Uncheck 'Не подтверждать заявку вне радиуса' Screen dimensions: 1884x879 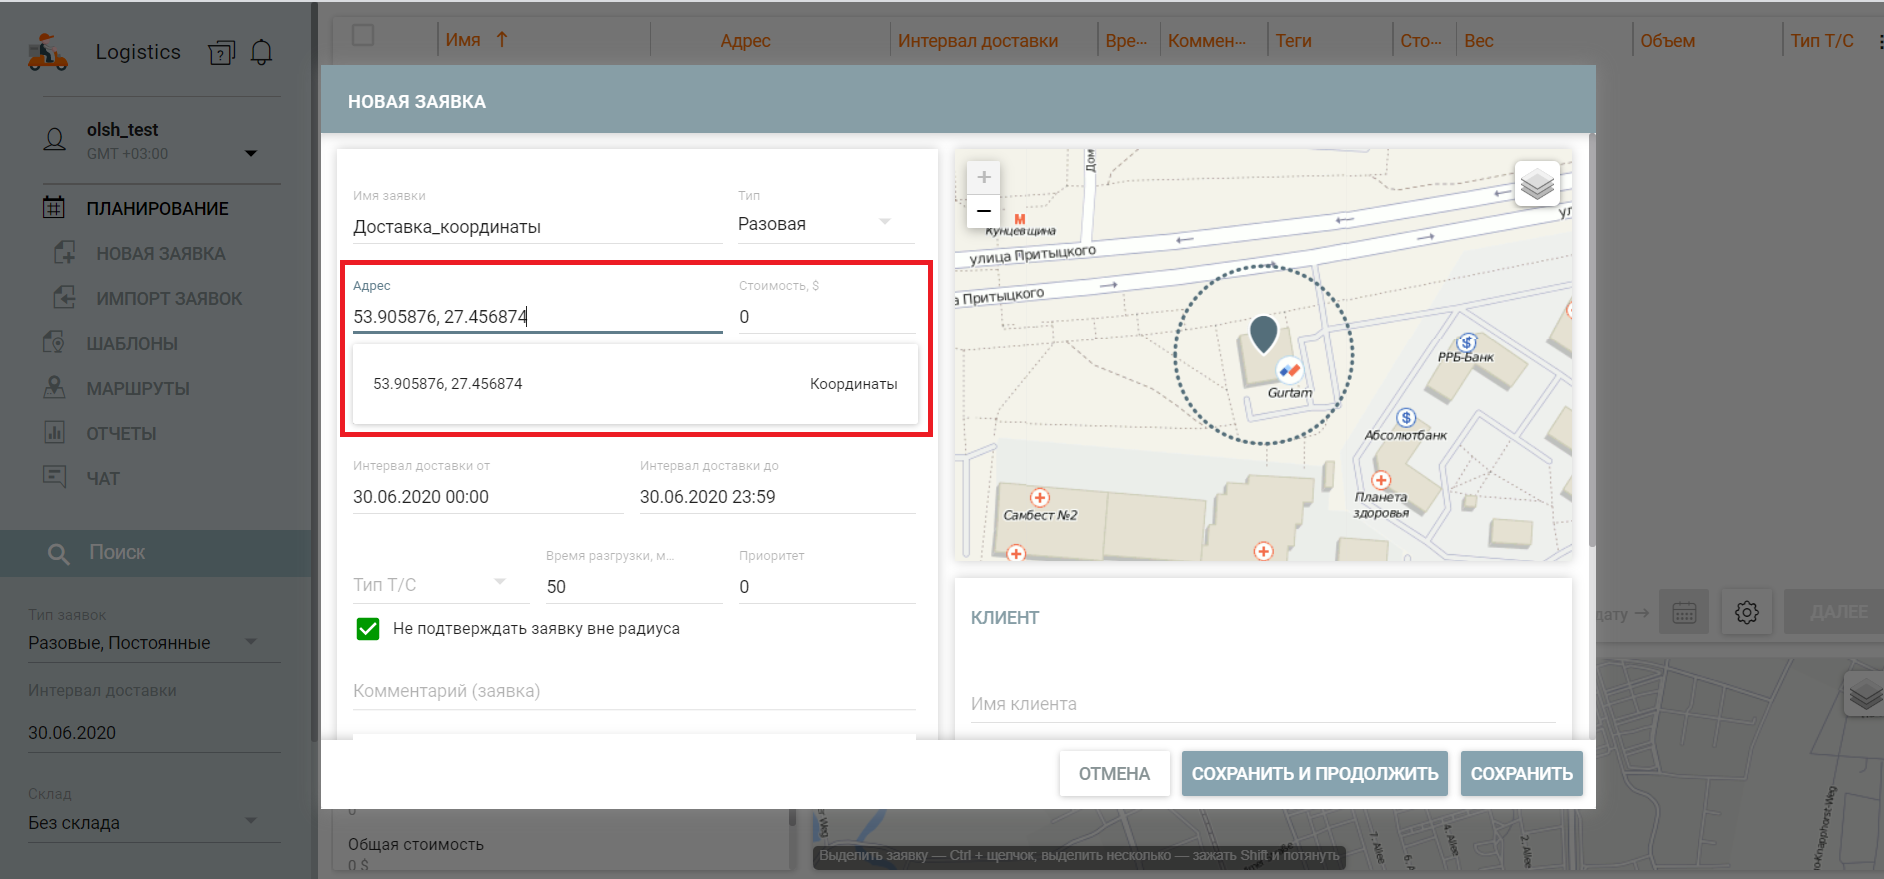point(368,629)
